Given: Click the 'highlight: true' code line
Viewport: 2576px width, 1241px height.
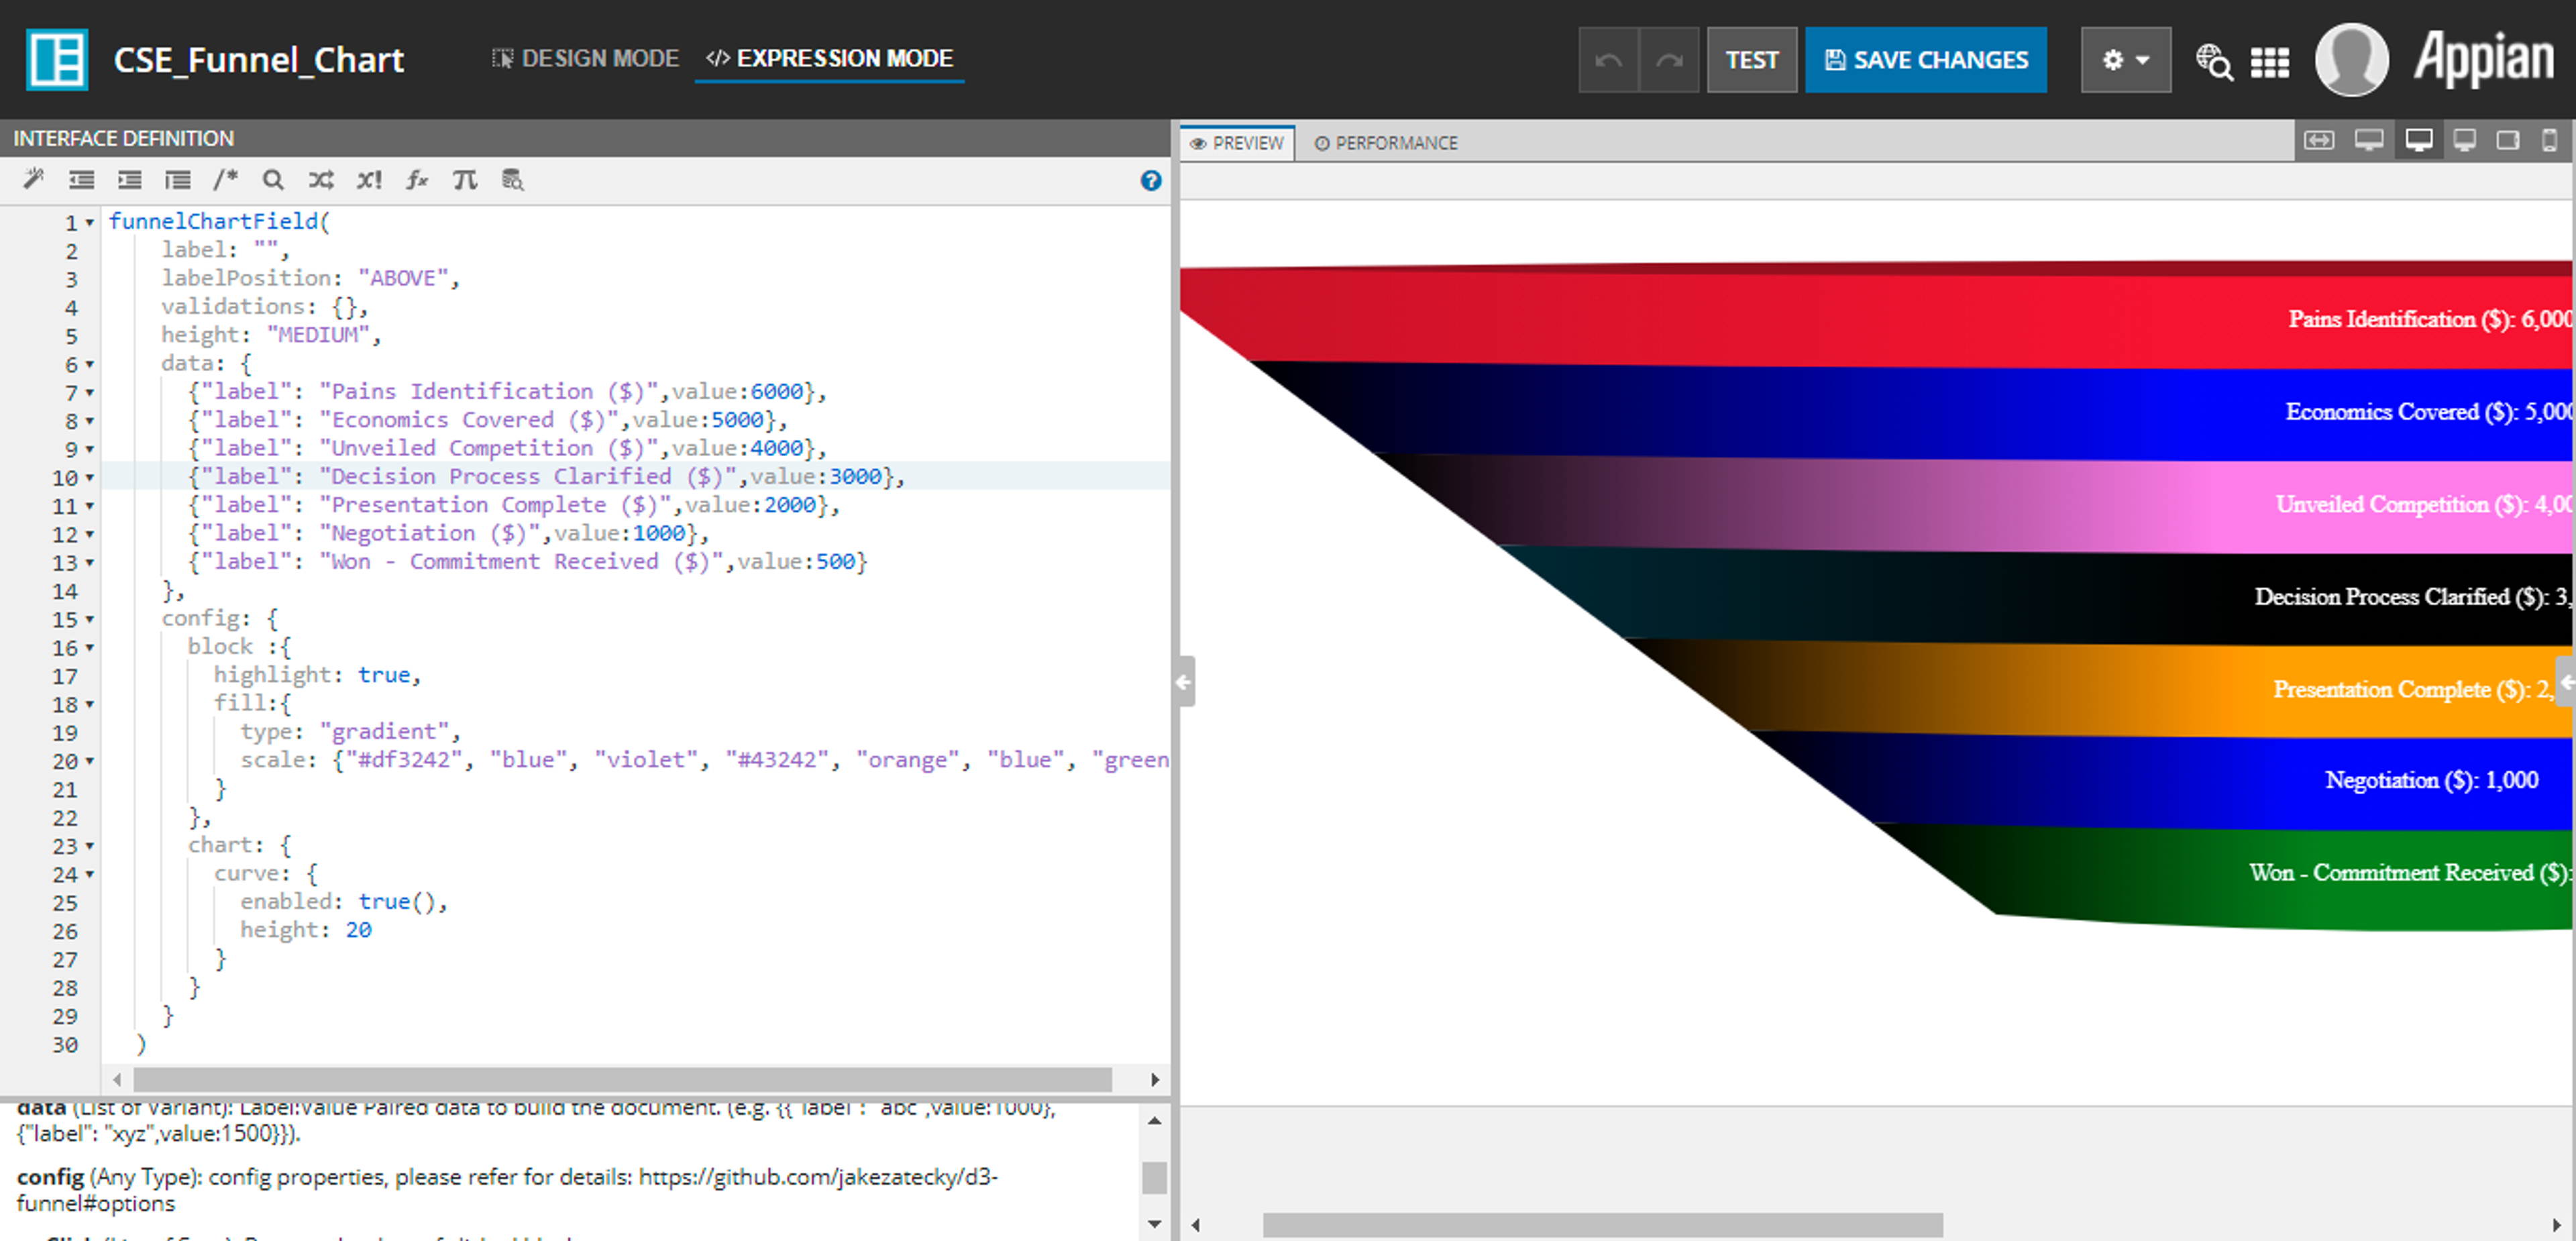Looking at the screenshot, I should (x=317, y=675).
